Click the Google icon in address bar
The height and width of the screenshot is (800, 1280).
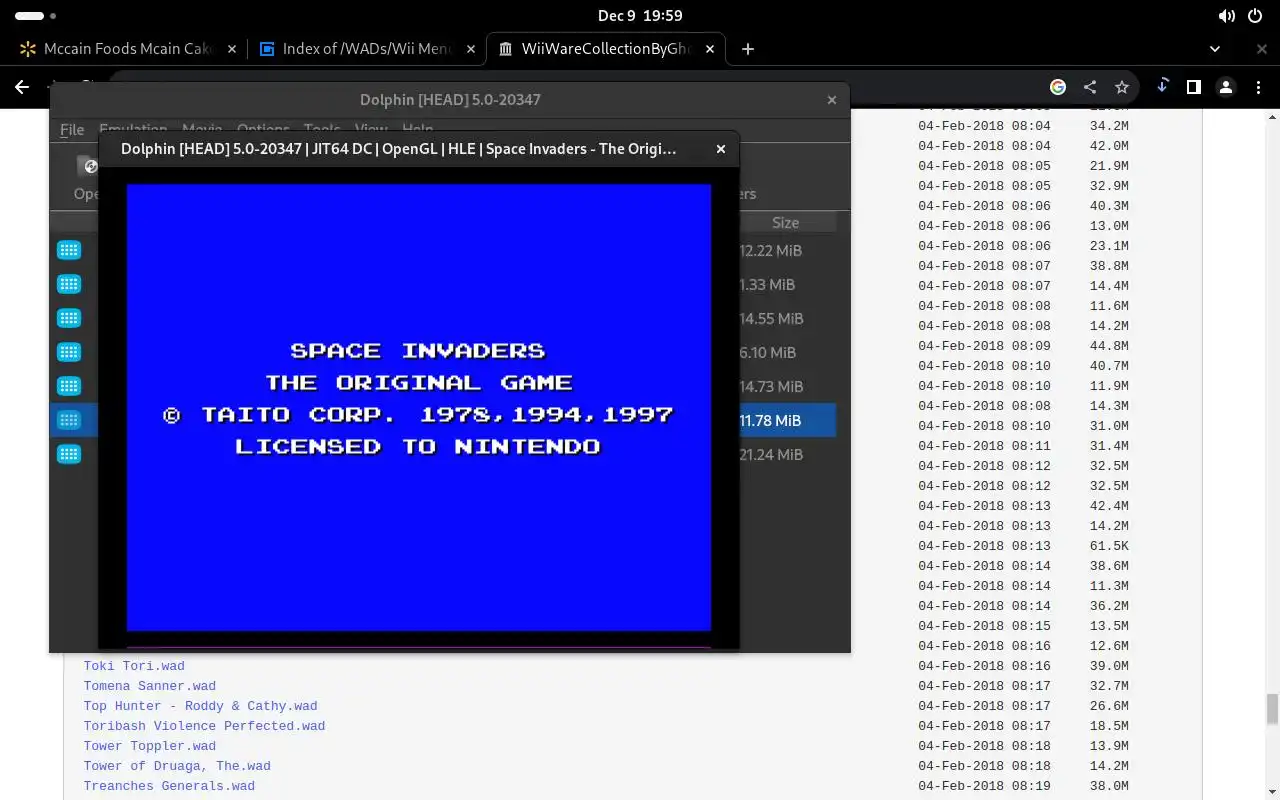(1057, 87)
